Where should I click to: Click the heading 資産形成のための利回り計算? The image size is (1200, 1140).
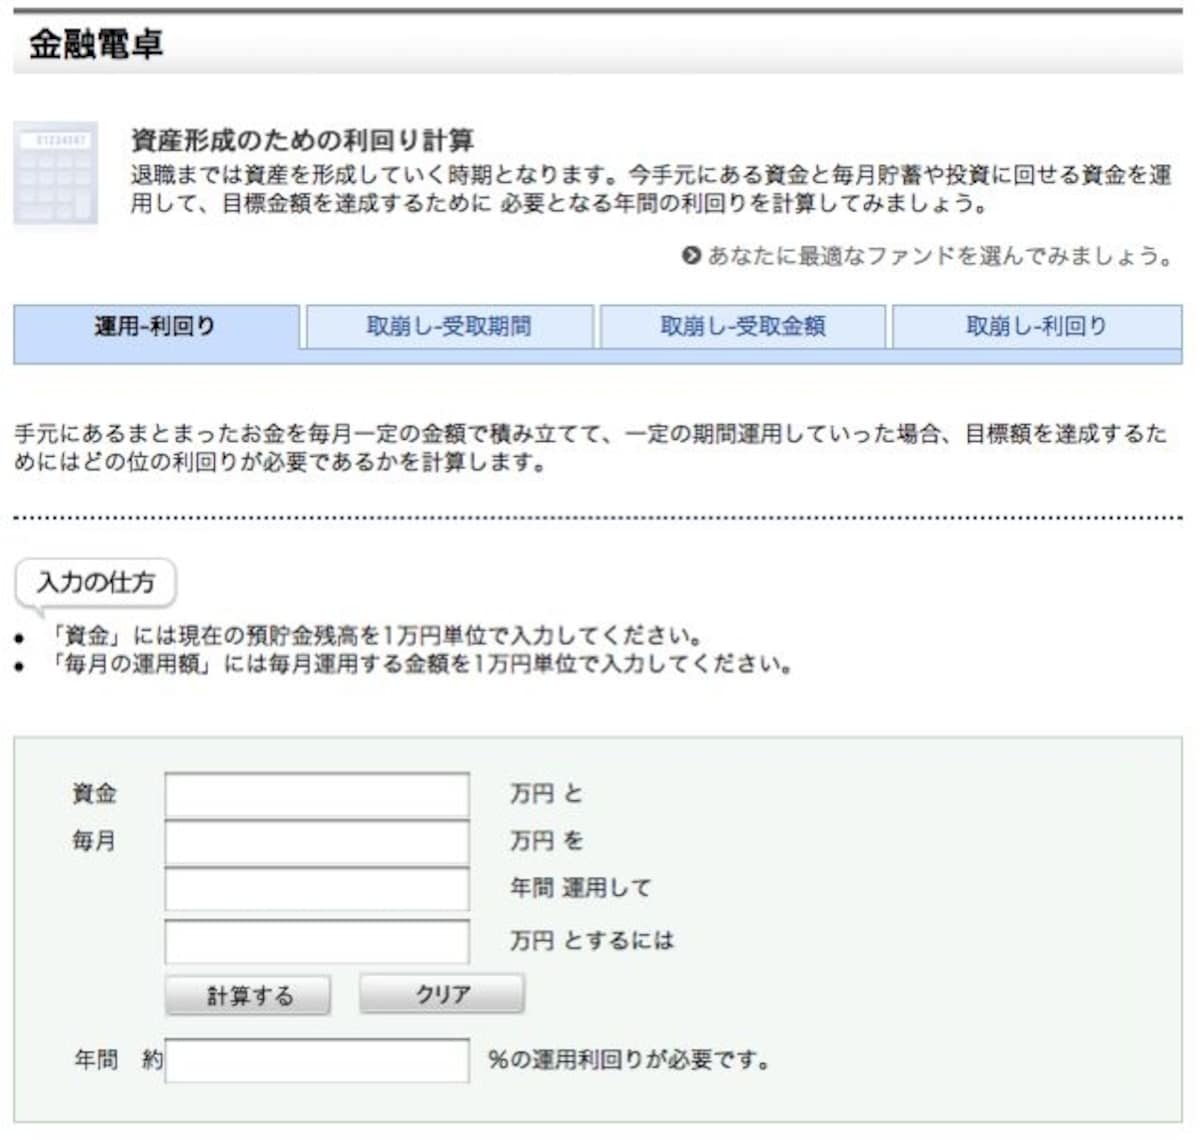point(302,140)
